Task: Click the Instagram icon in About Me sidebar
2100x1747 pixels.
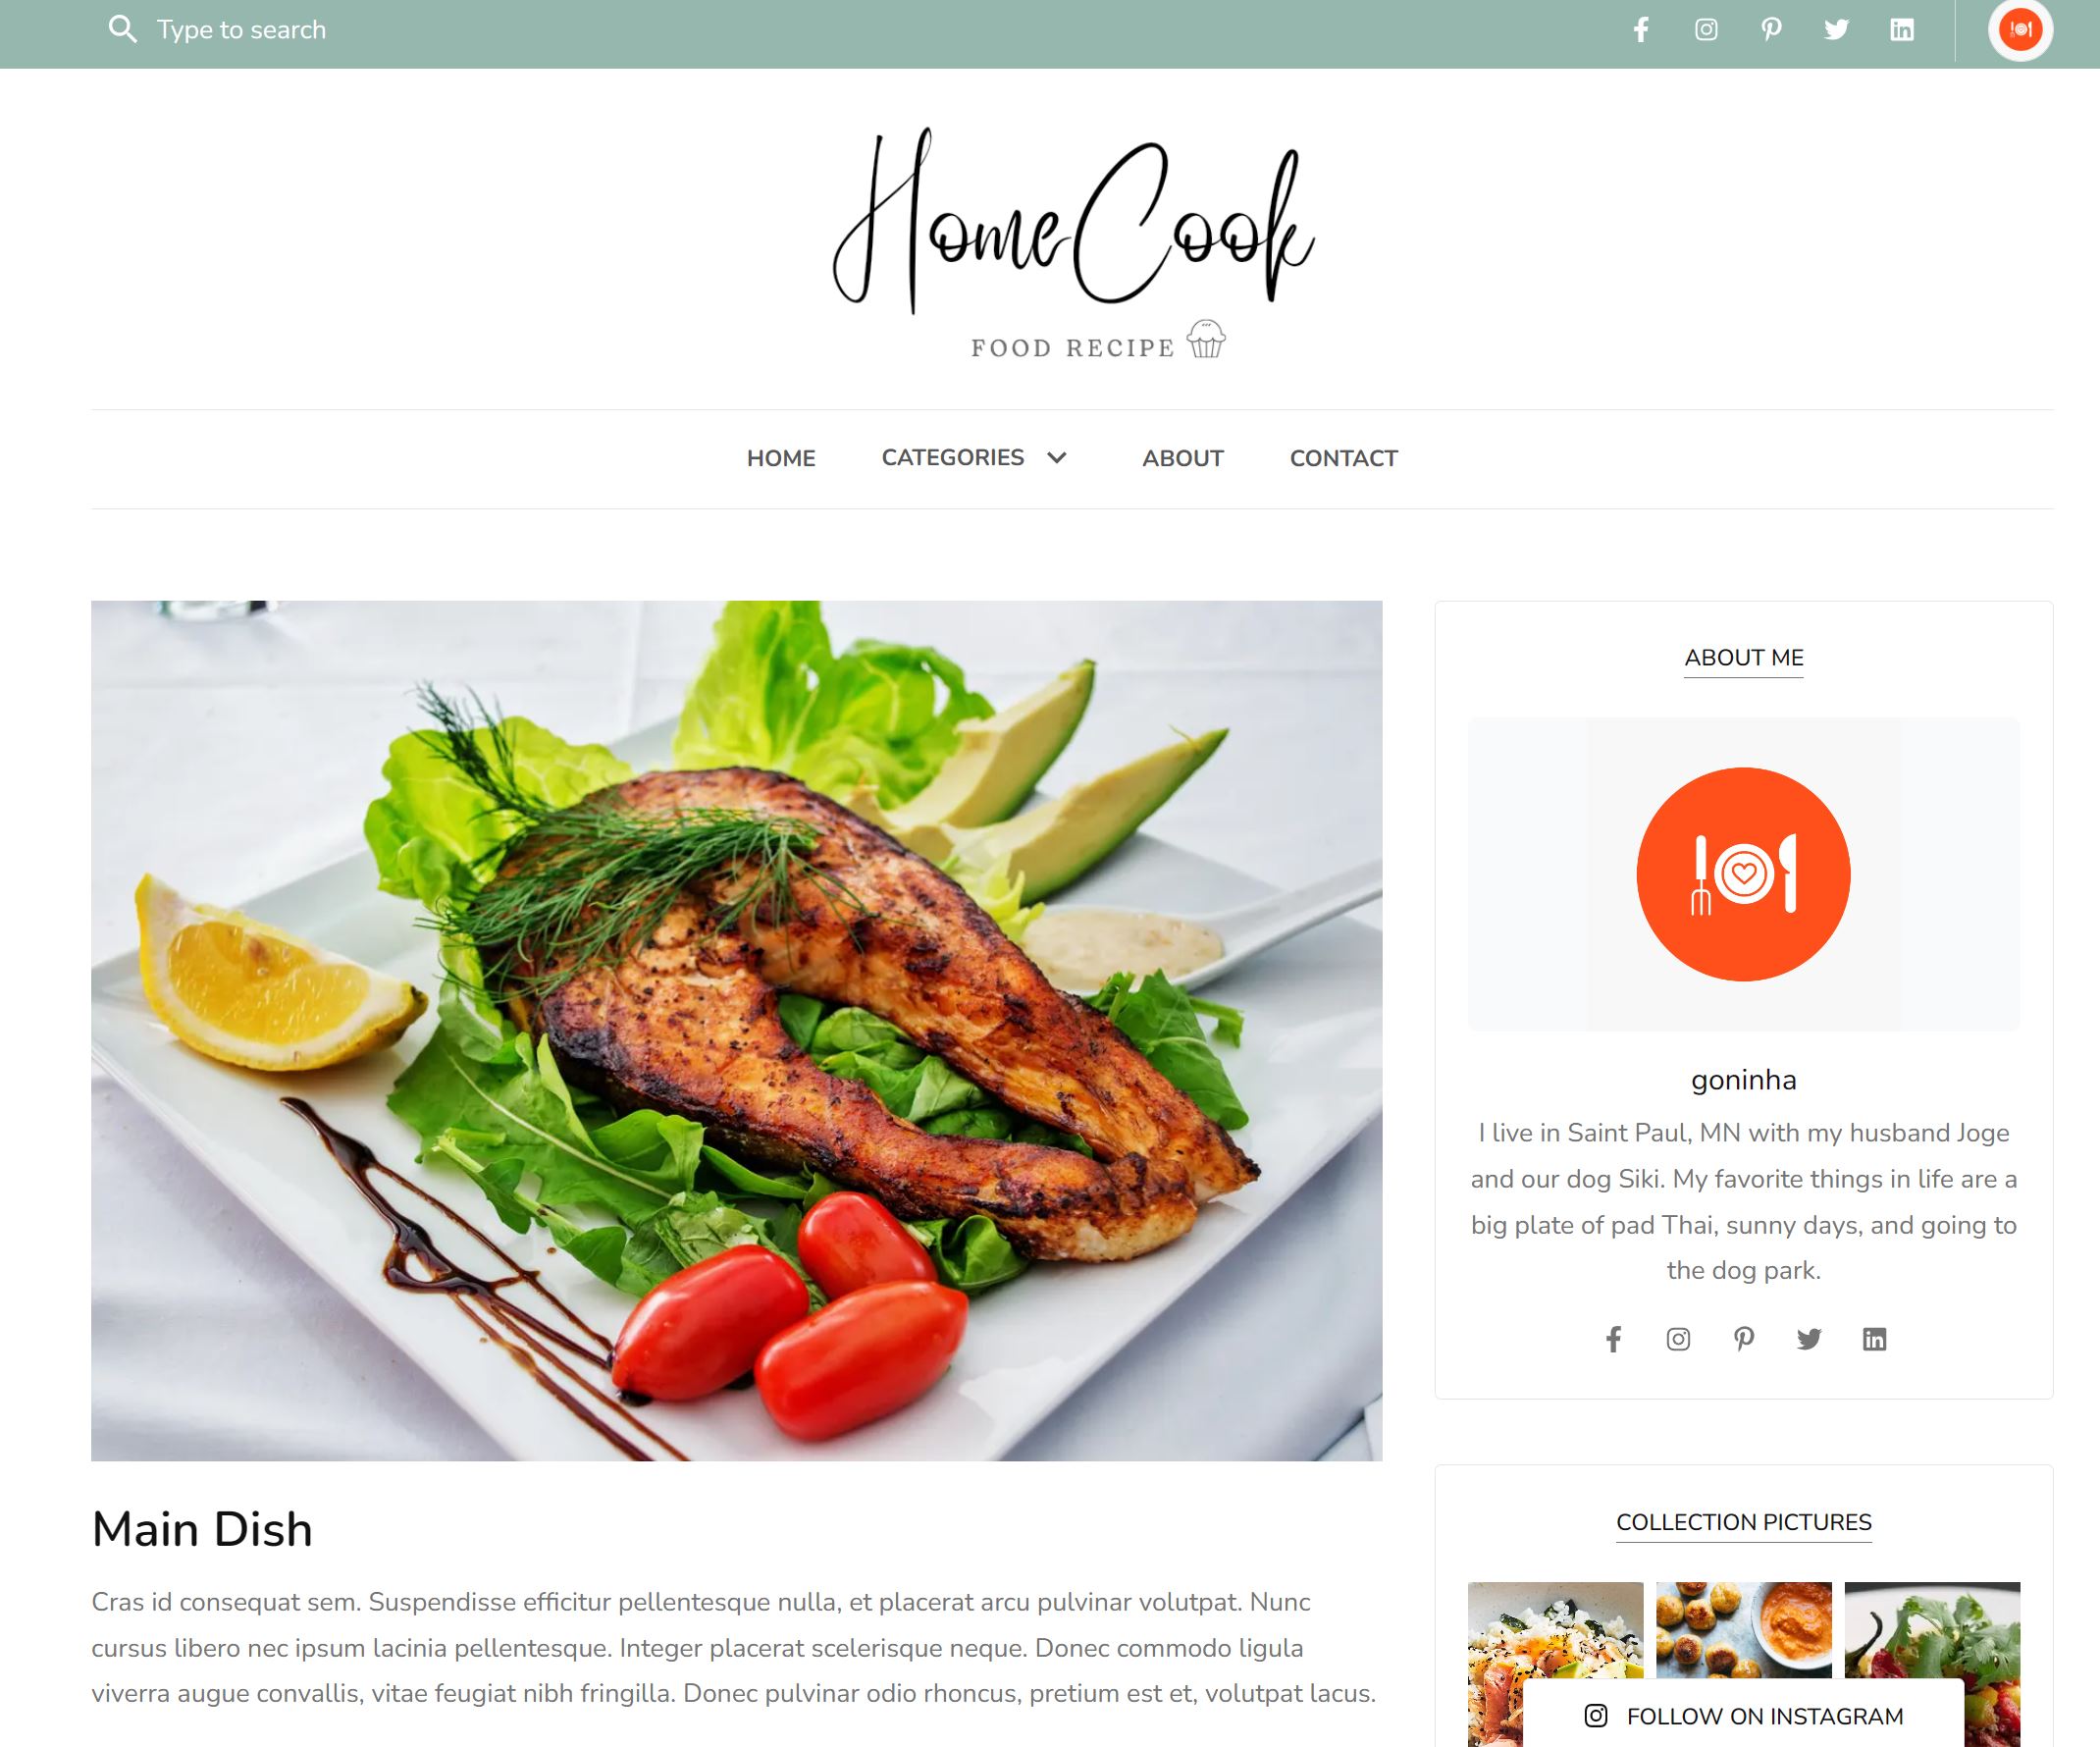Action: [x=1678, y=1339]
